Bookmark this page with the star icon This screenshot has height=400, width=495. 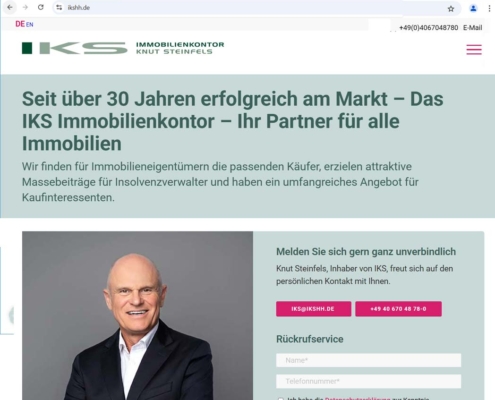tap(451, 9)
